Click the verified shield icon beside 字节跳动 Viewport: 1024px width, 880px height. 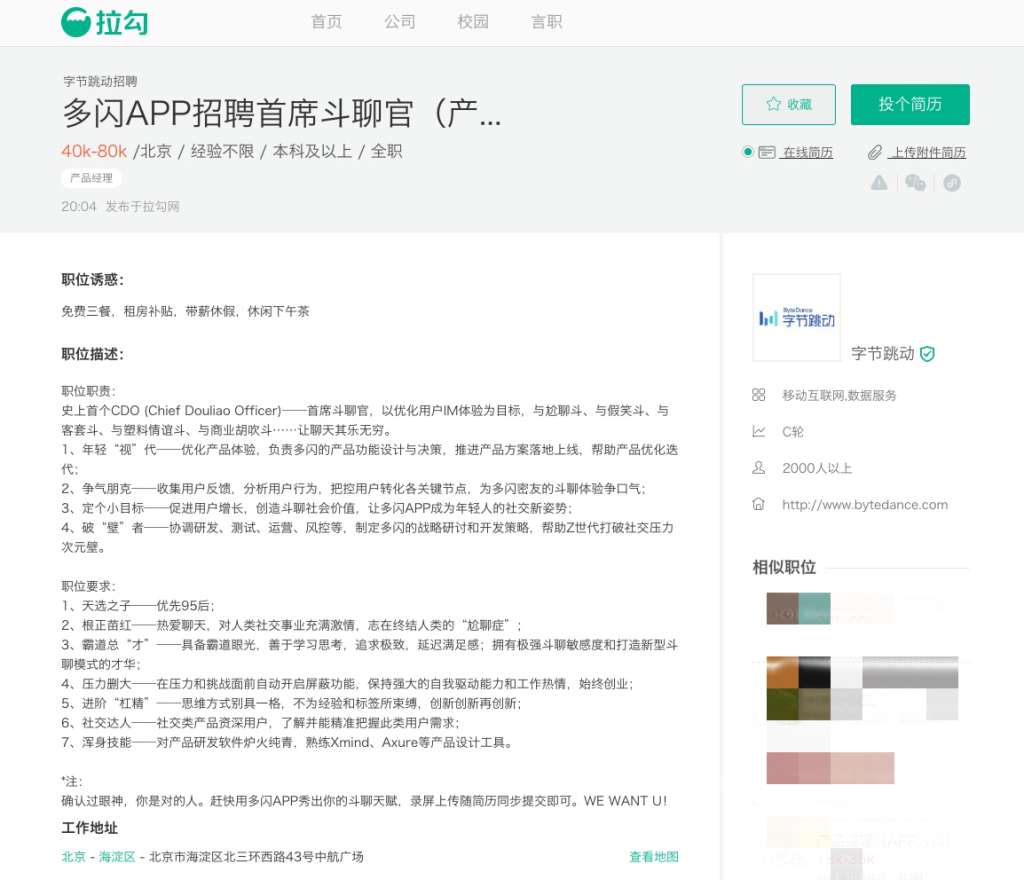click(927, 354)
